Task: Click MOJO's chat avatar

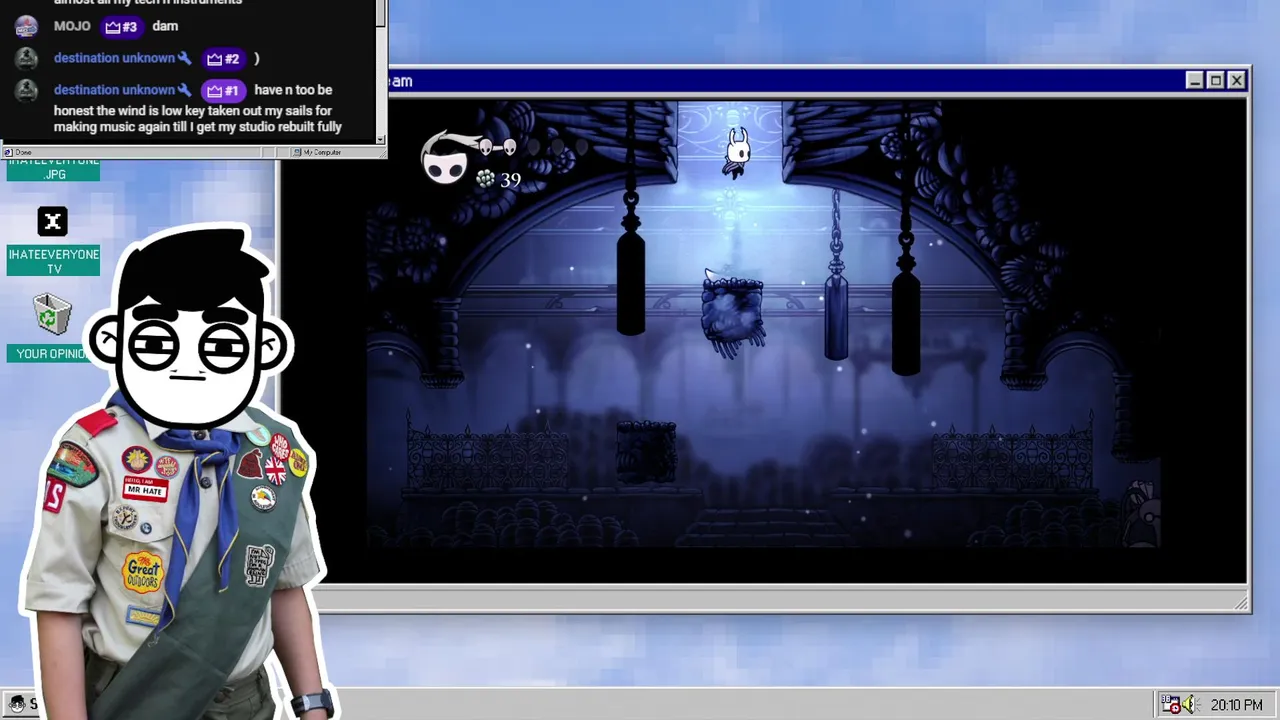Action: point(27,26)
